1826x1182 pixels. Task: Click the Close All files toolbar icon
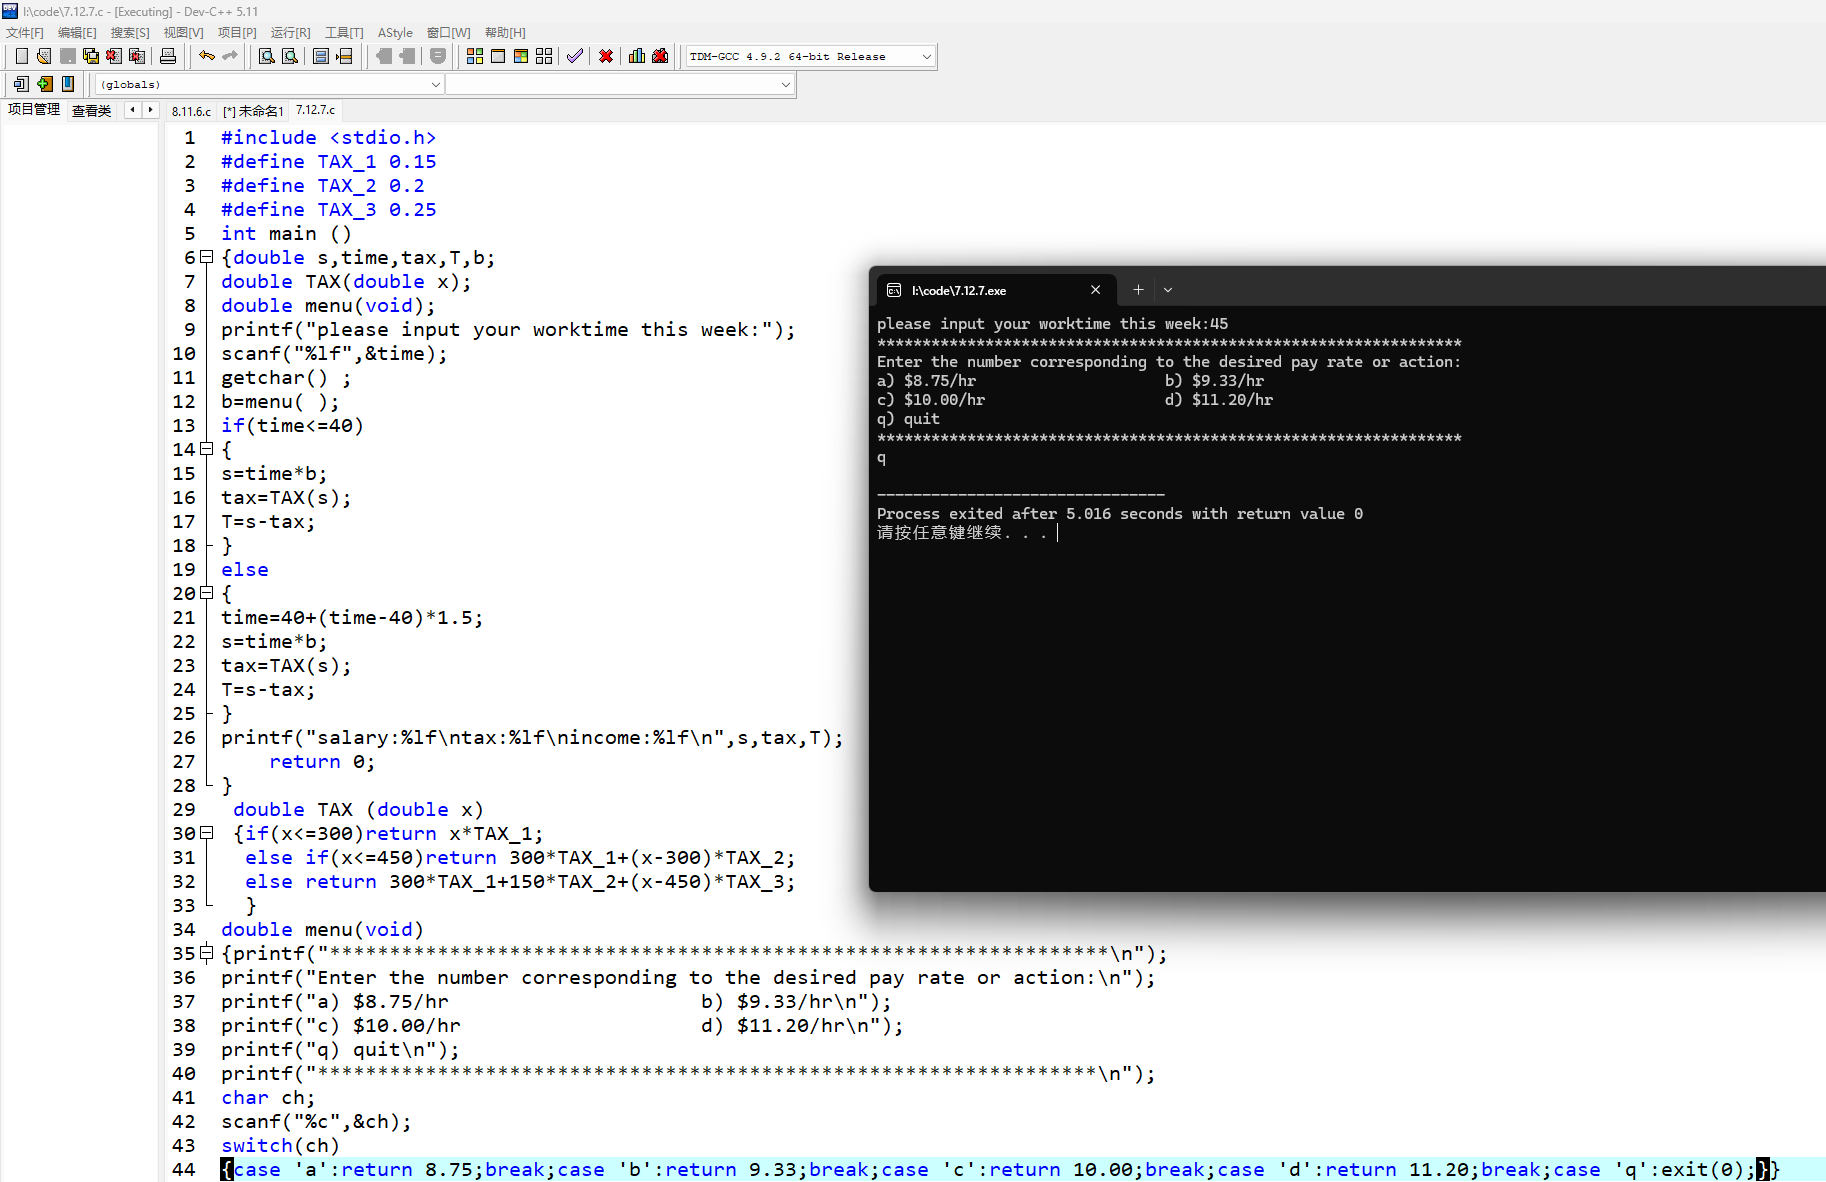[137, 56]
